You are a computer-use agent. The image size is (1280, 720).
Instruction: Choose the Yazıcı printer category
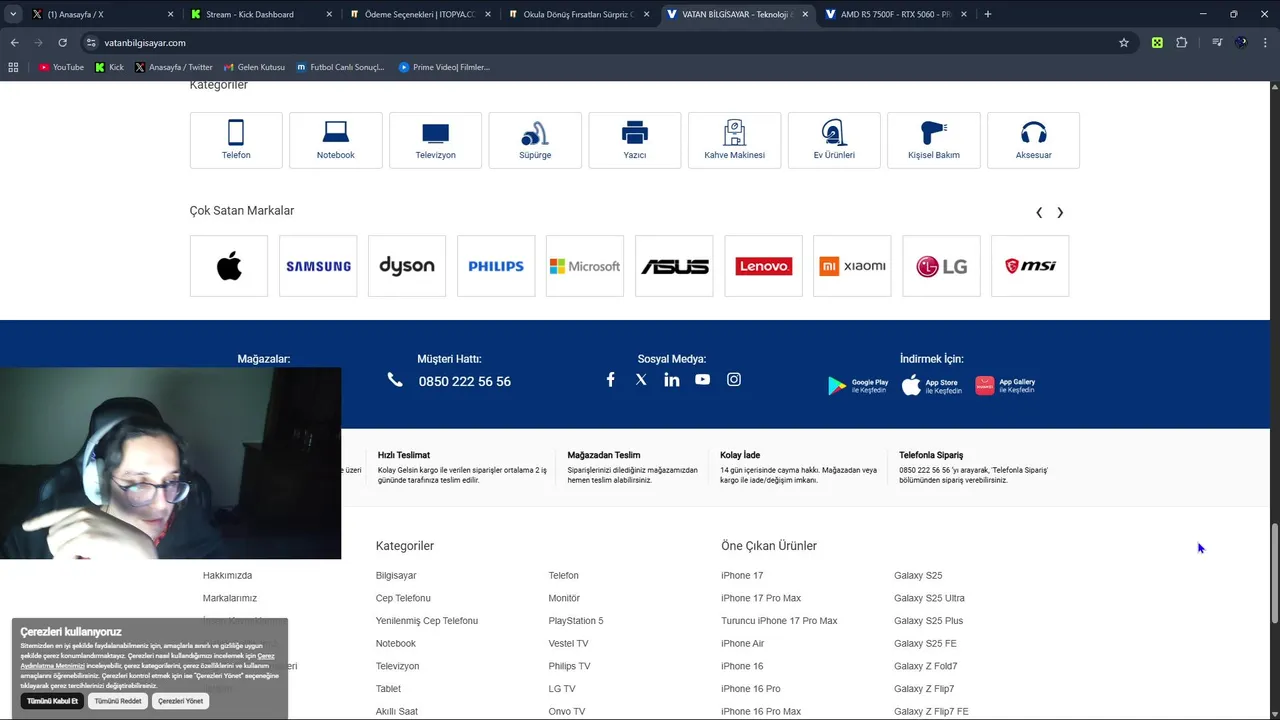635,140
